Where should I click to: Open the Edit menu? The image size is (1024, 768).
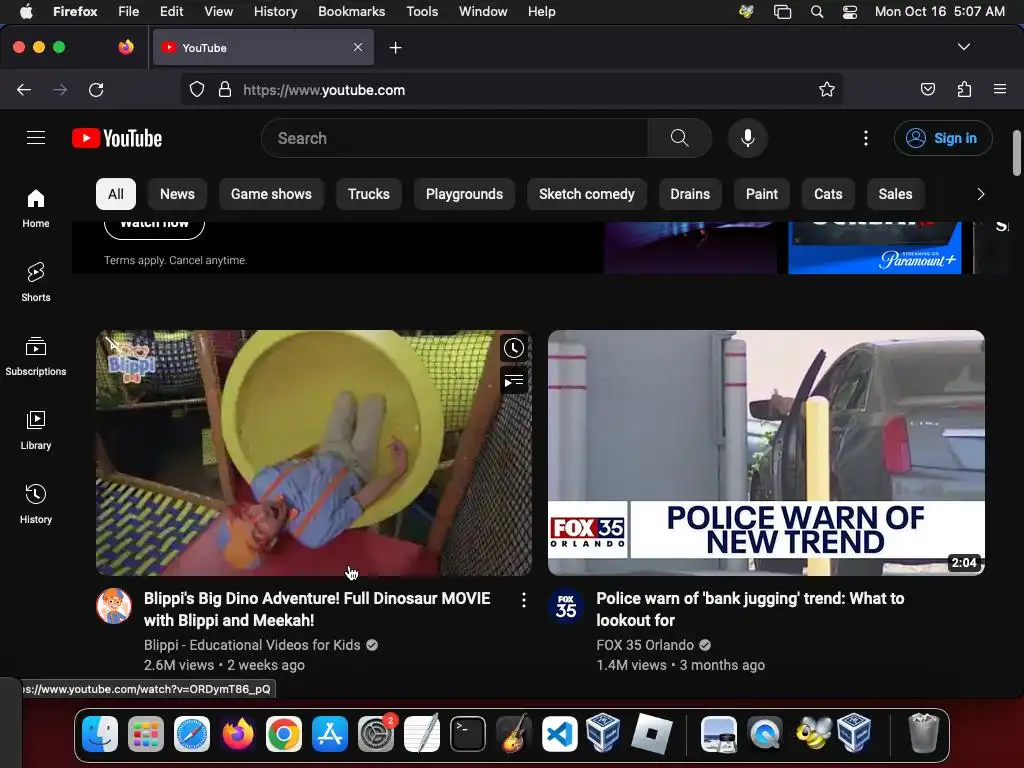click(x=171, y=12)
